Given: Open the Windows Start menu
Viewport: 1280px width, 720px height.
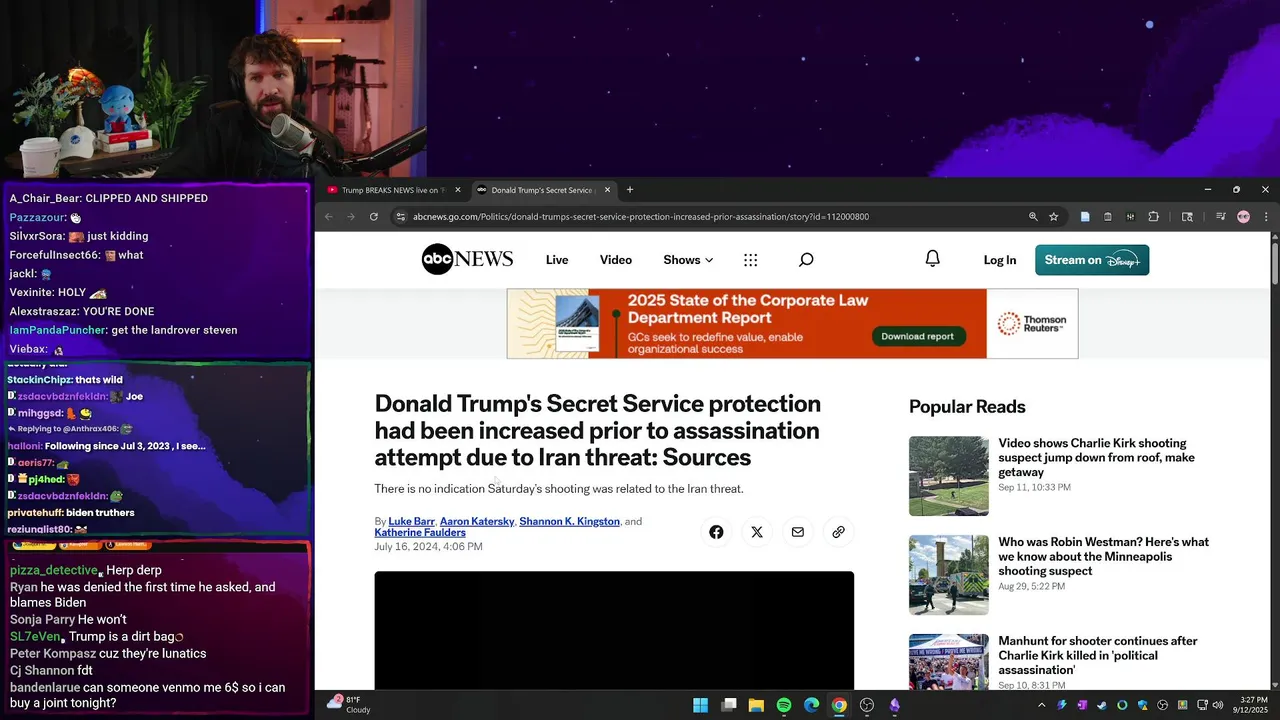Looking at the screenshot, I should 701,705.
